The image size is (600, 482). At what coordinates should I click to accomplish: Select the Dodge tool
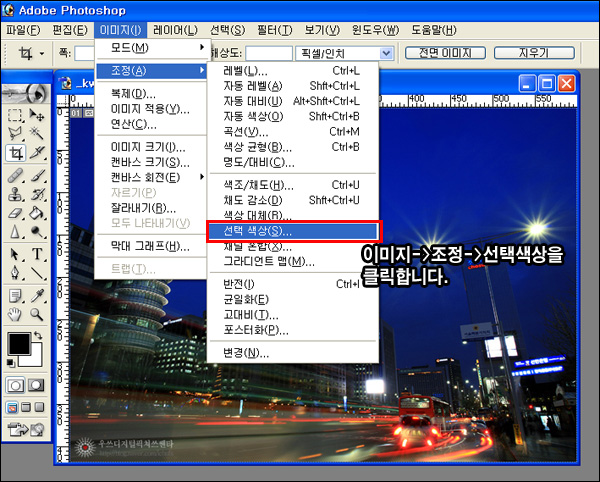[x=37, y=232]
